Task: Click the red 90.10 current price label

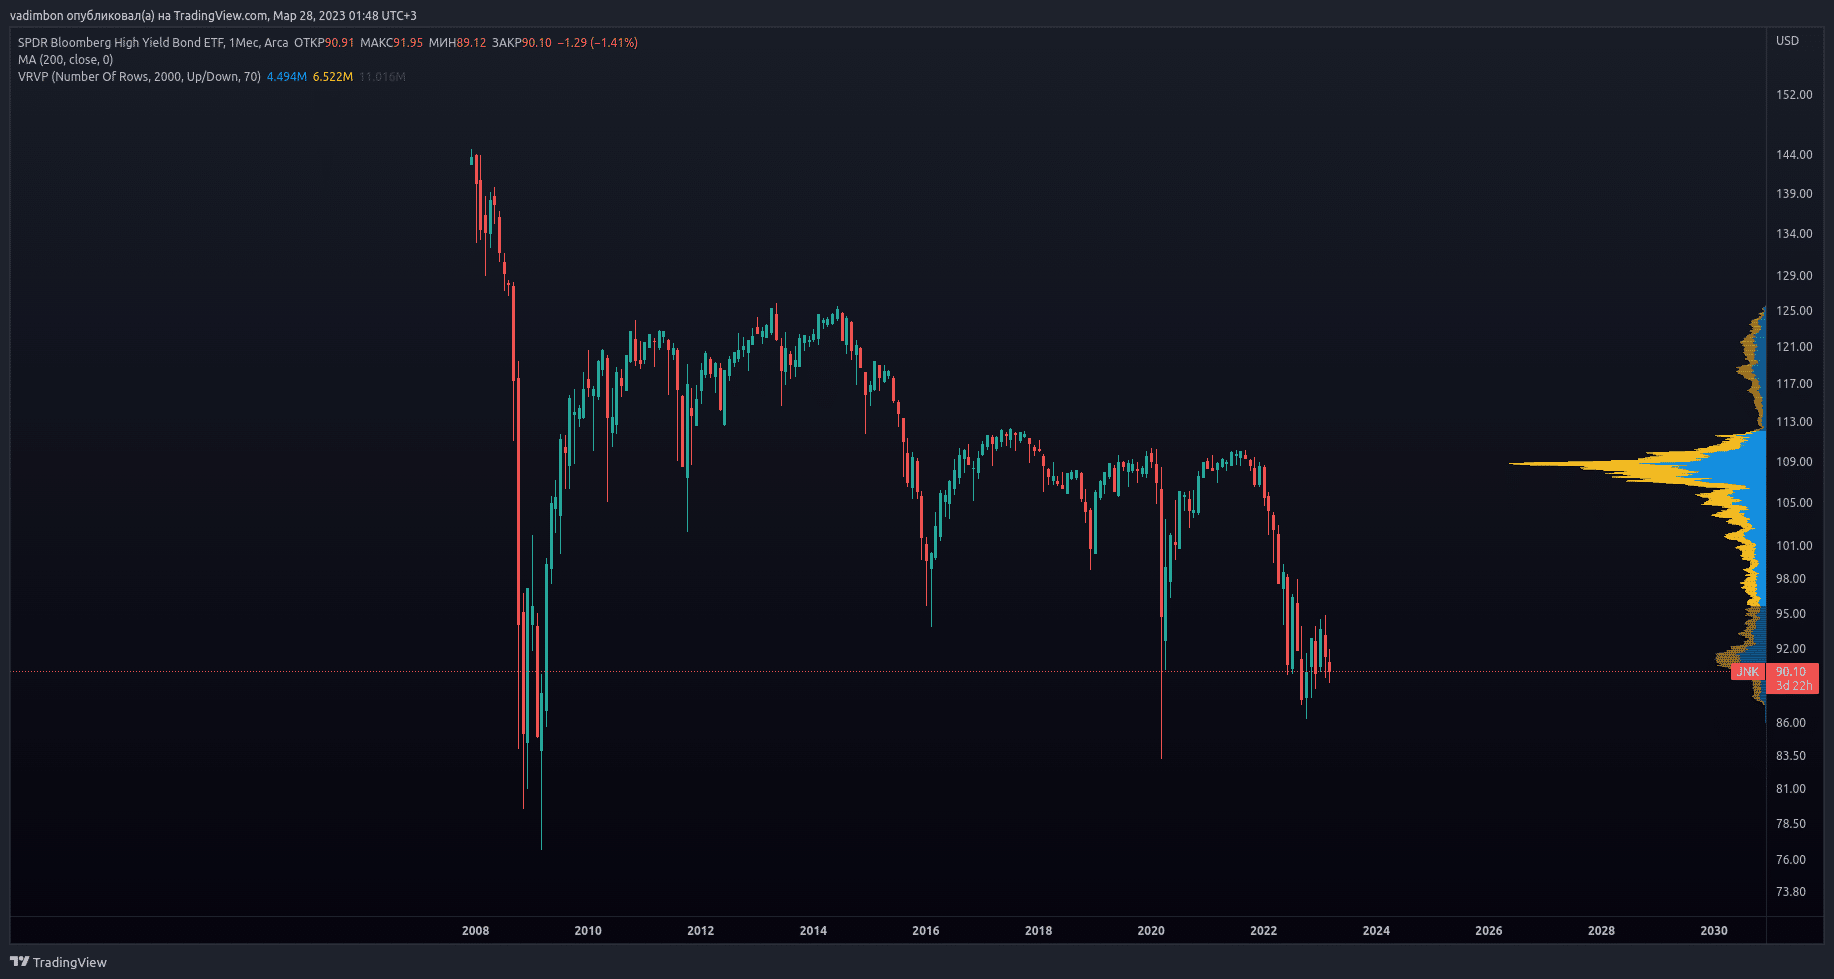Action: (1791, 672)
